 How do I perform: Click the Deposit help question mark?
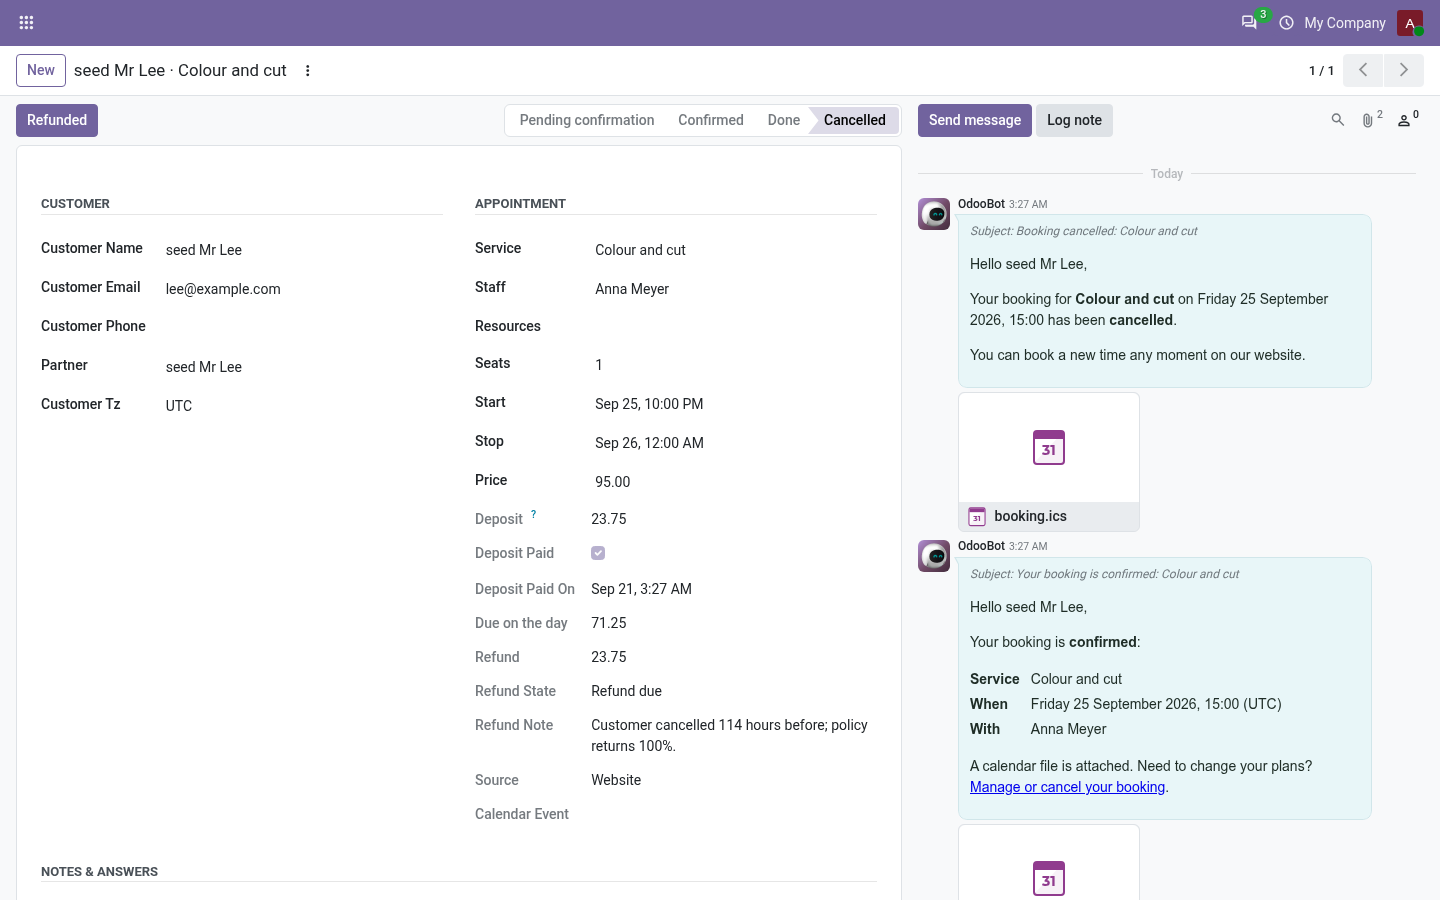point(534,514)
